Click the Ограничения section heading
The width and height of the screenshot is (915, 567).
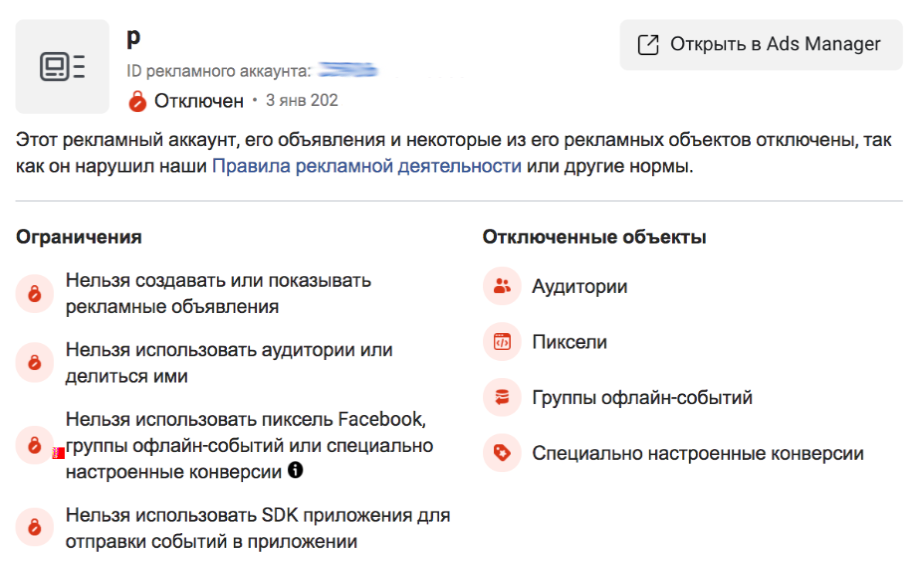coord(79,237)
